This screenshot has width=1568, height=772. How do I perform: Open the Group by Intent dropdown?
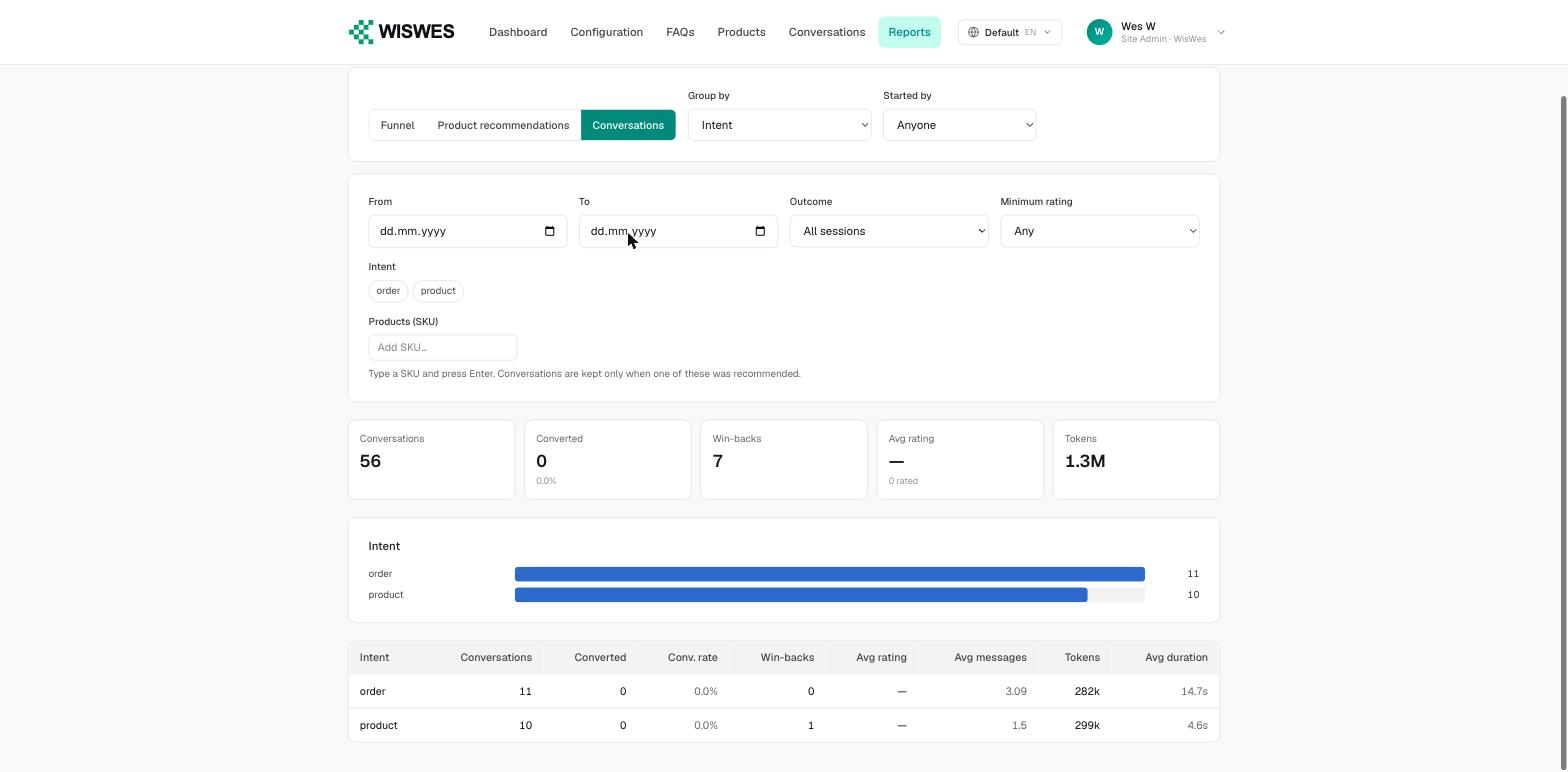779,125
